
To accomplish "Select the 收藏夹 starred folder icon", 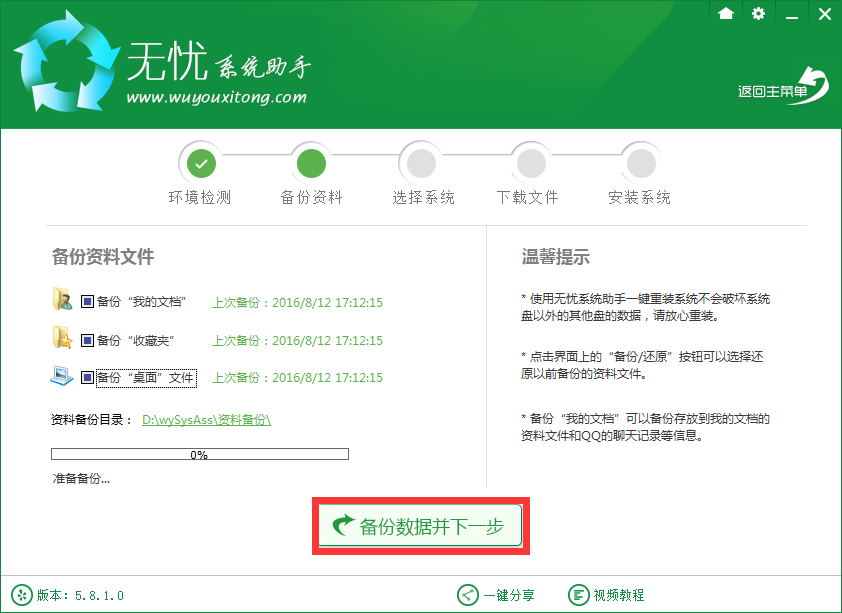I will 62,339.
